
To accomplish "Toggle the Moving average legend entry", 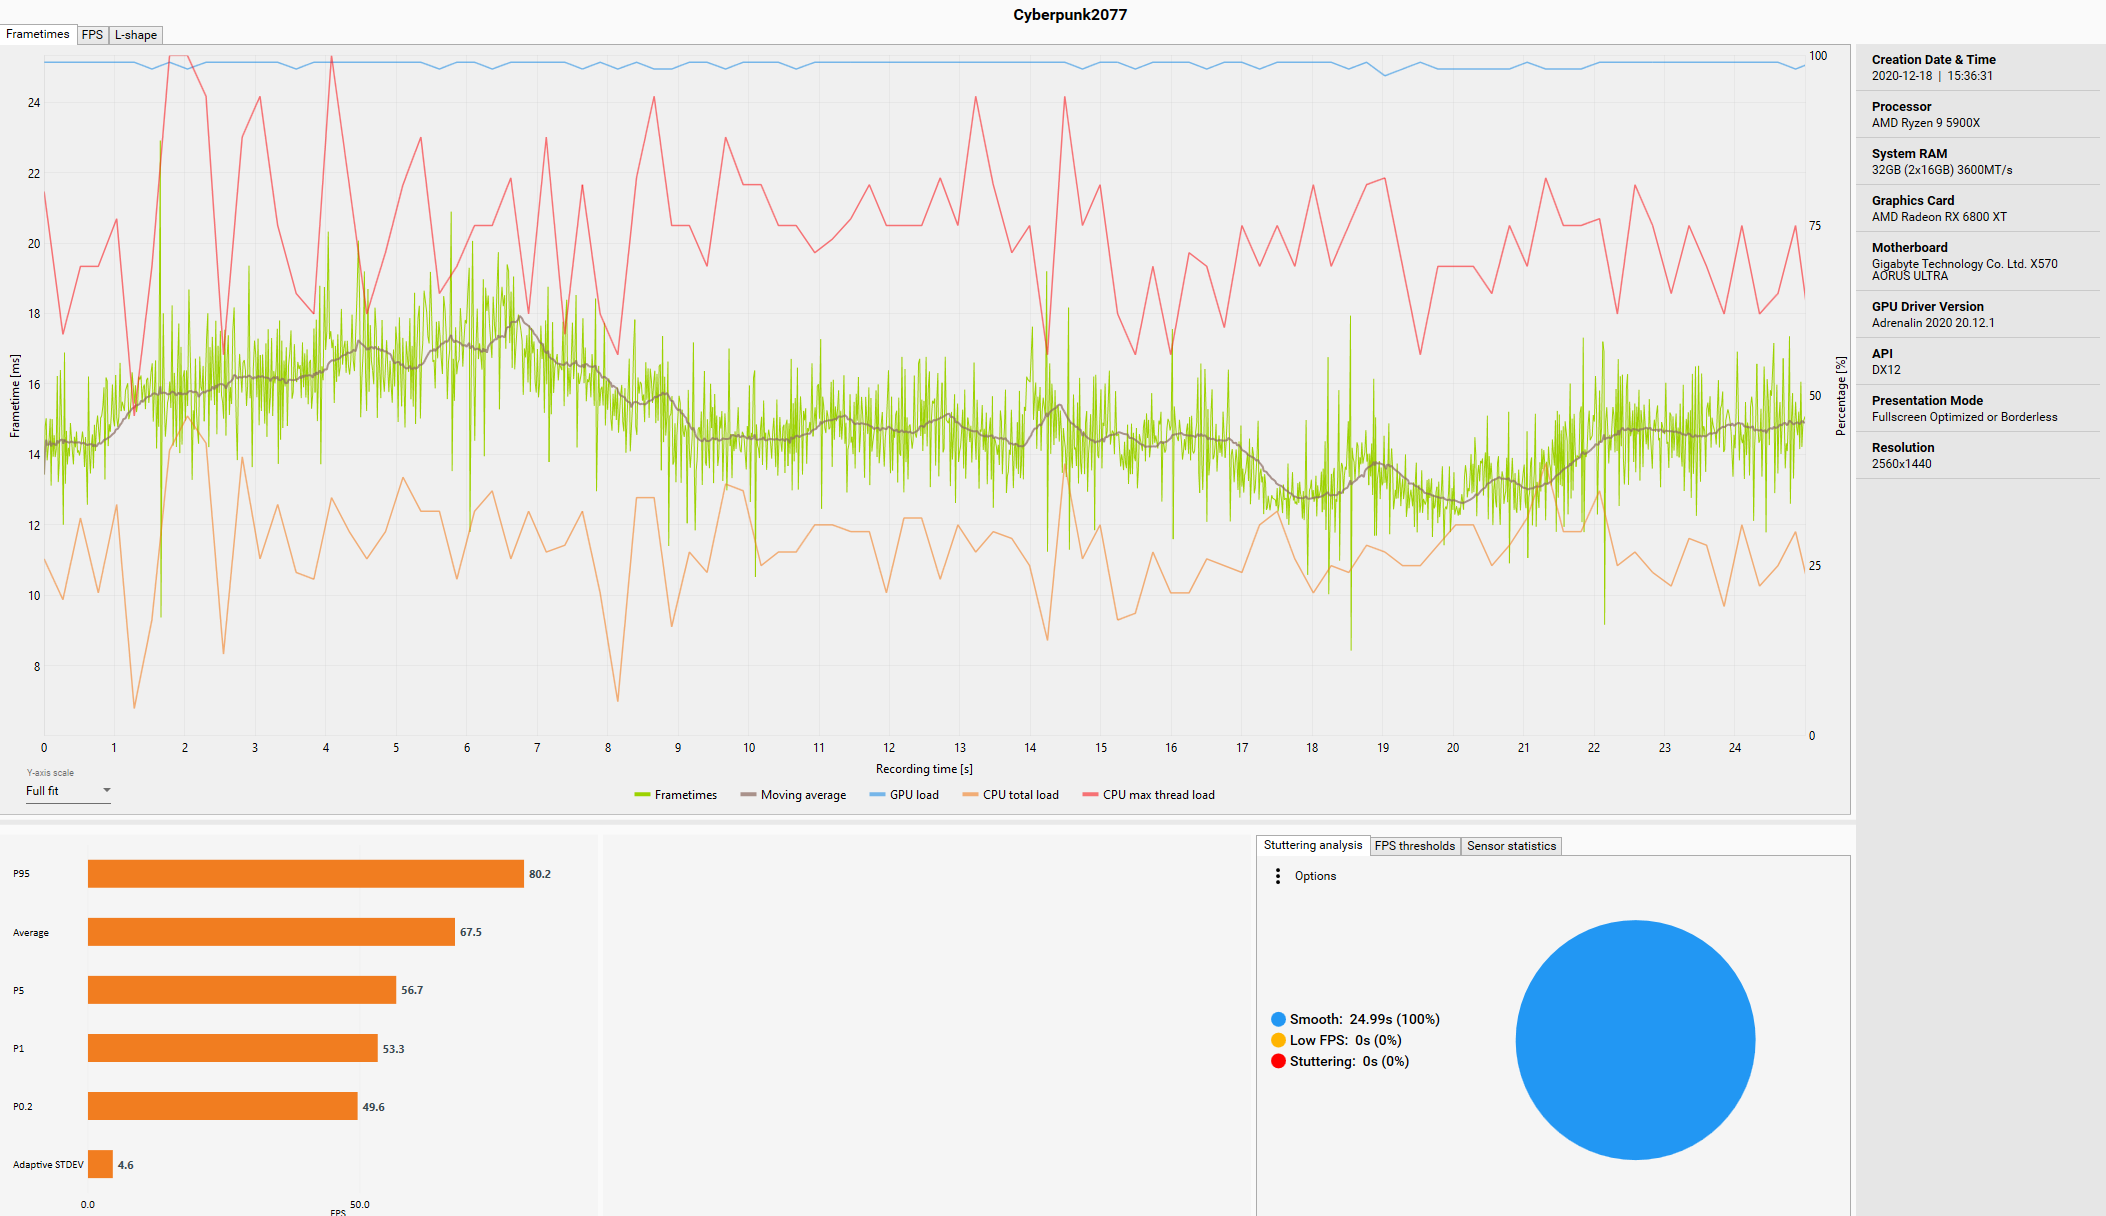I will (x=793, y=795).
